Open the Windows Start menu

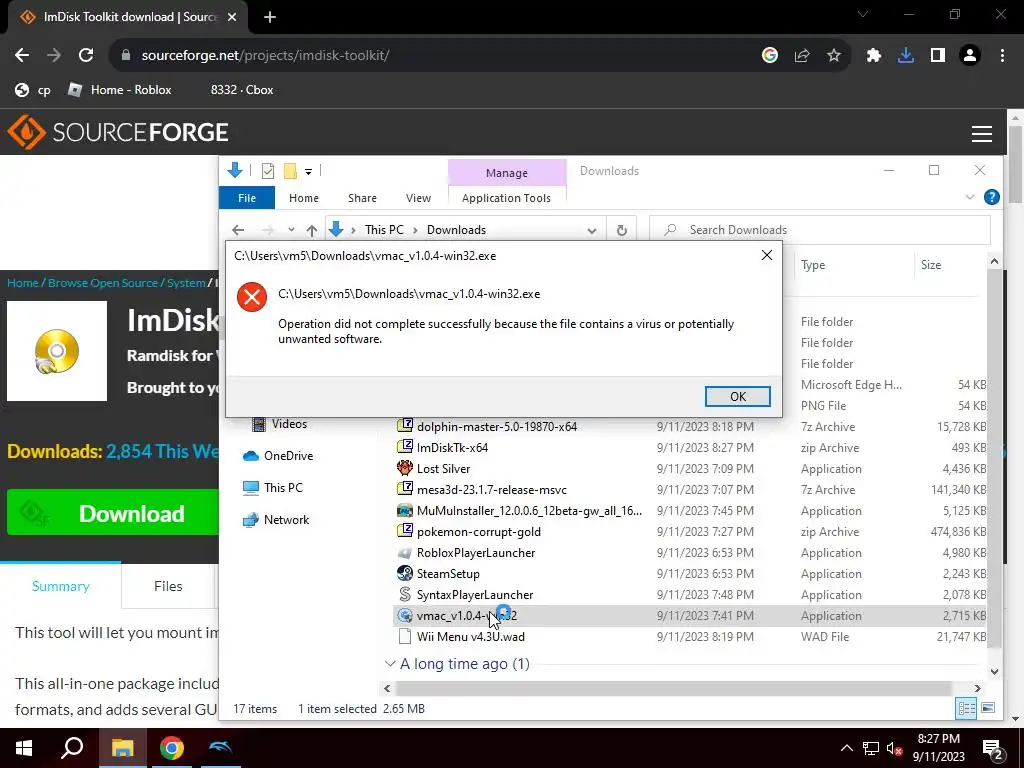(24, 748)
